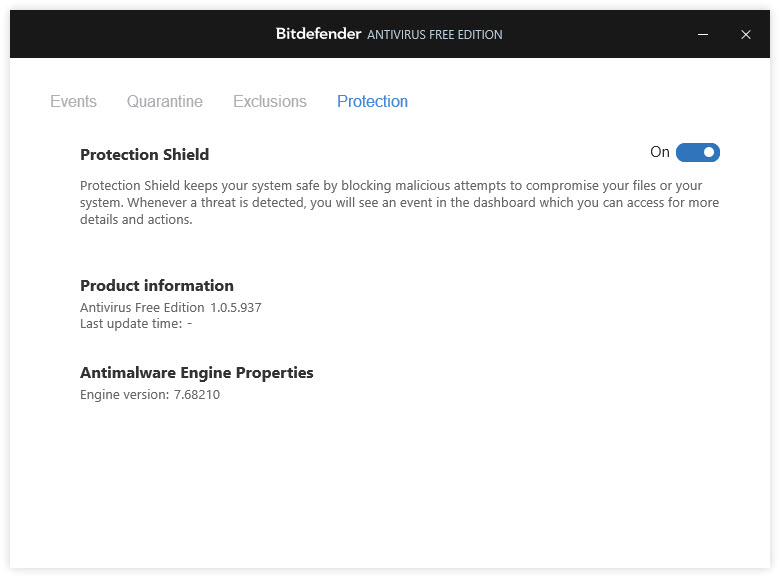Click the engine number 7.68210
This screenshot has width=780, height=578.
tap(196, 394)
